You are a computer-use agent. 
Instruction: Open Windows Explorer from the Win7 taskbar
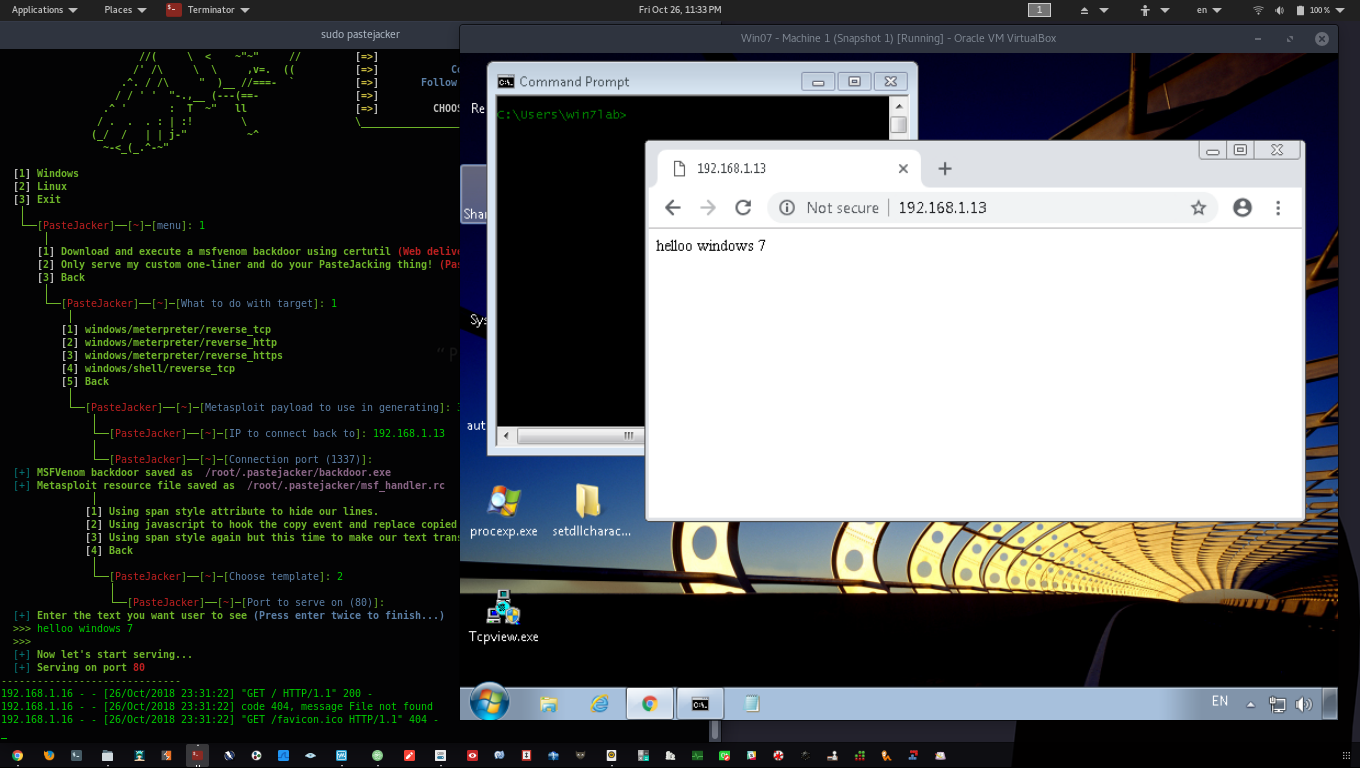coord(548,703)
